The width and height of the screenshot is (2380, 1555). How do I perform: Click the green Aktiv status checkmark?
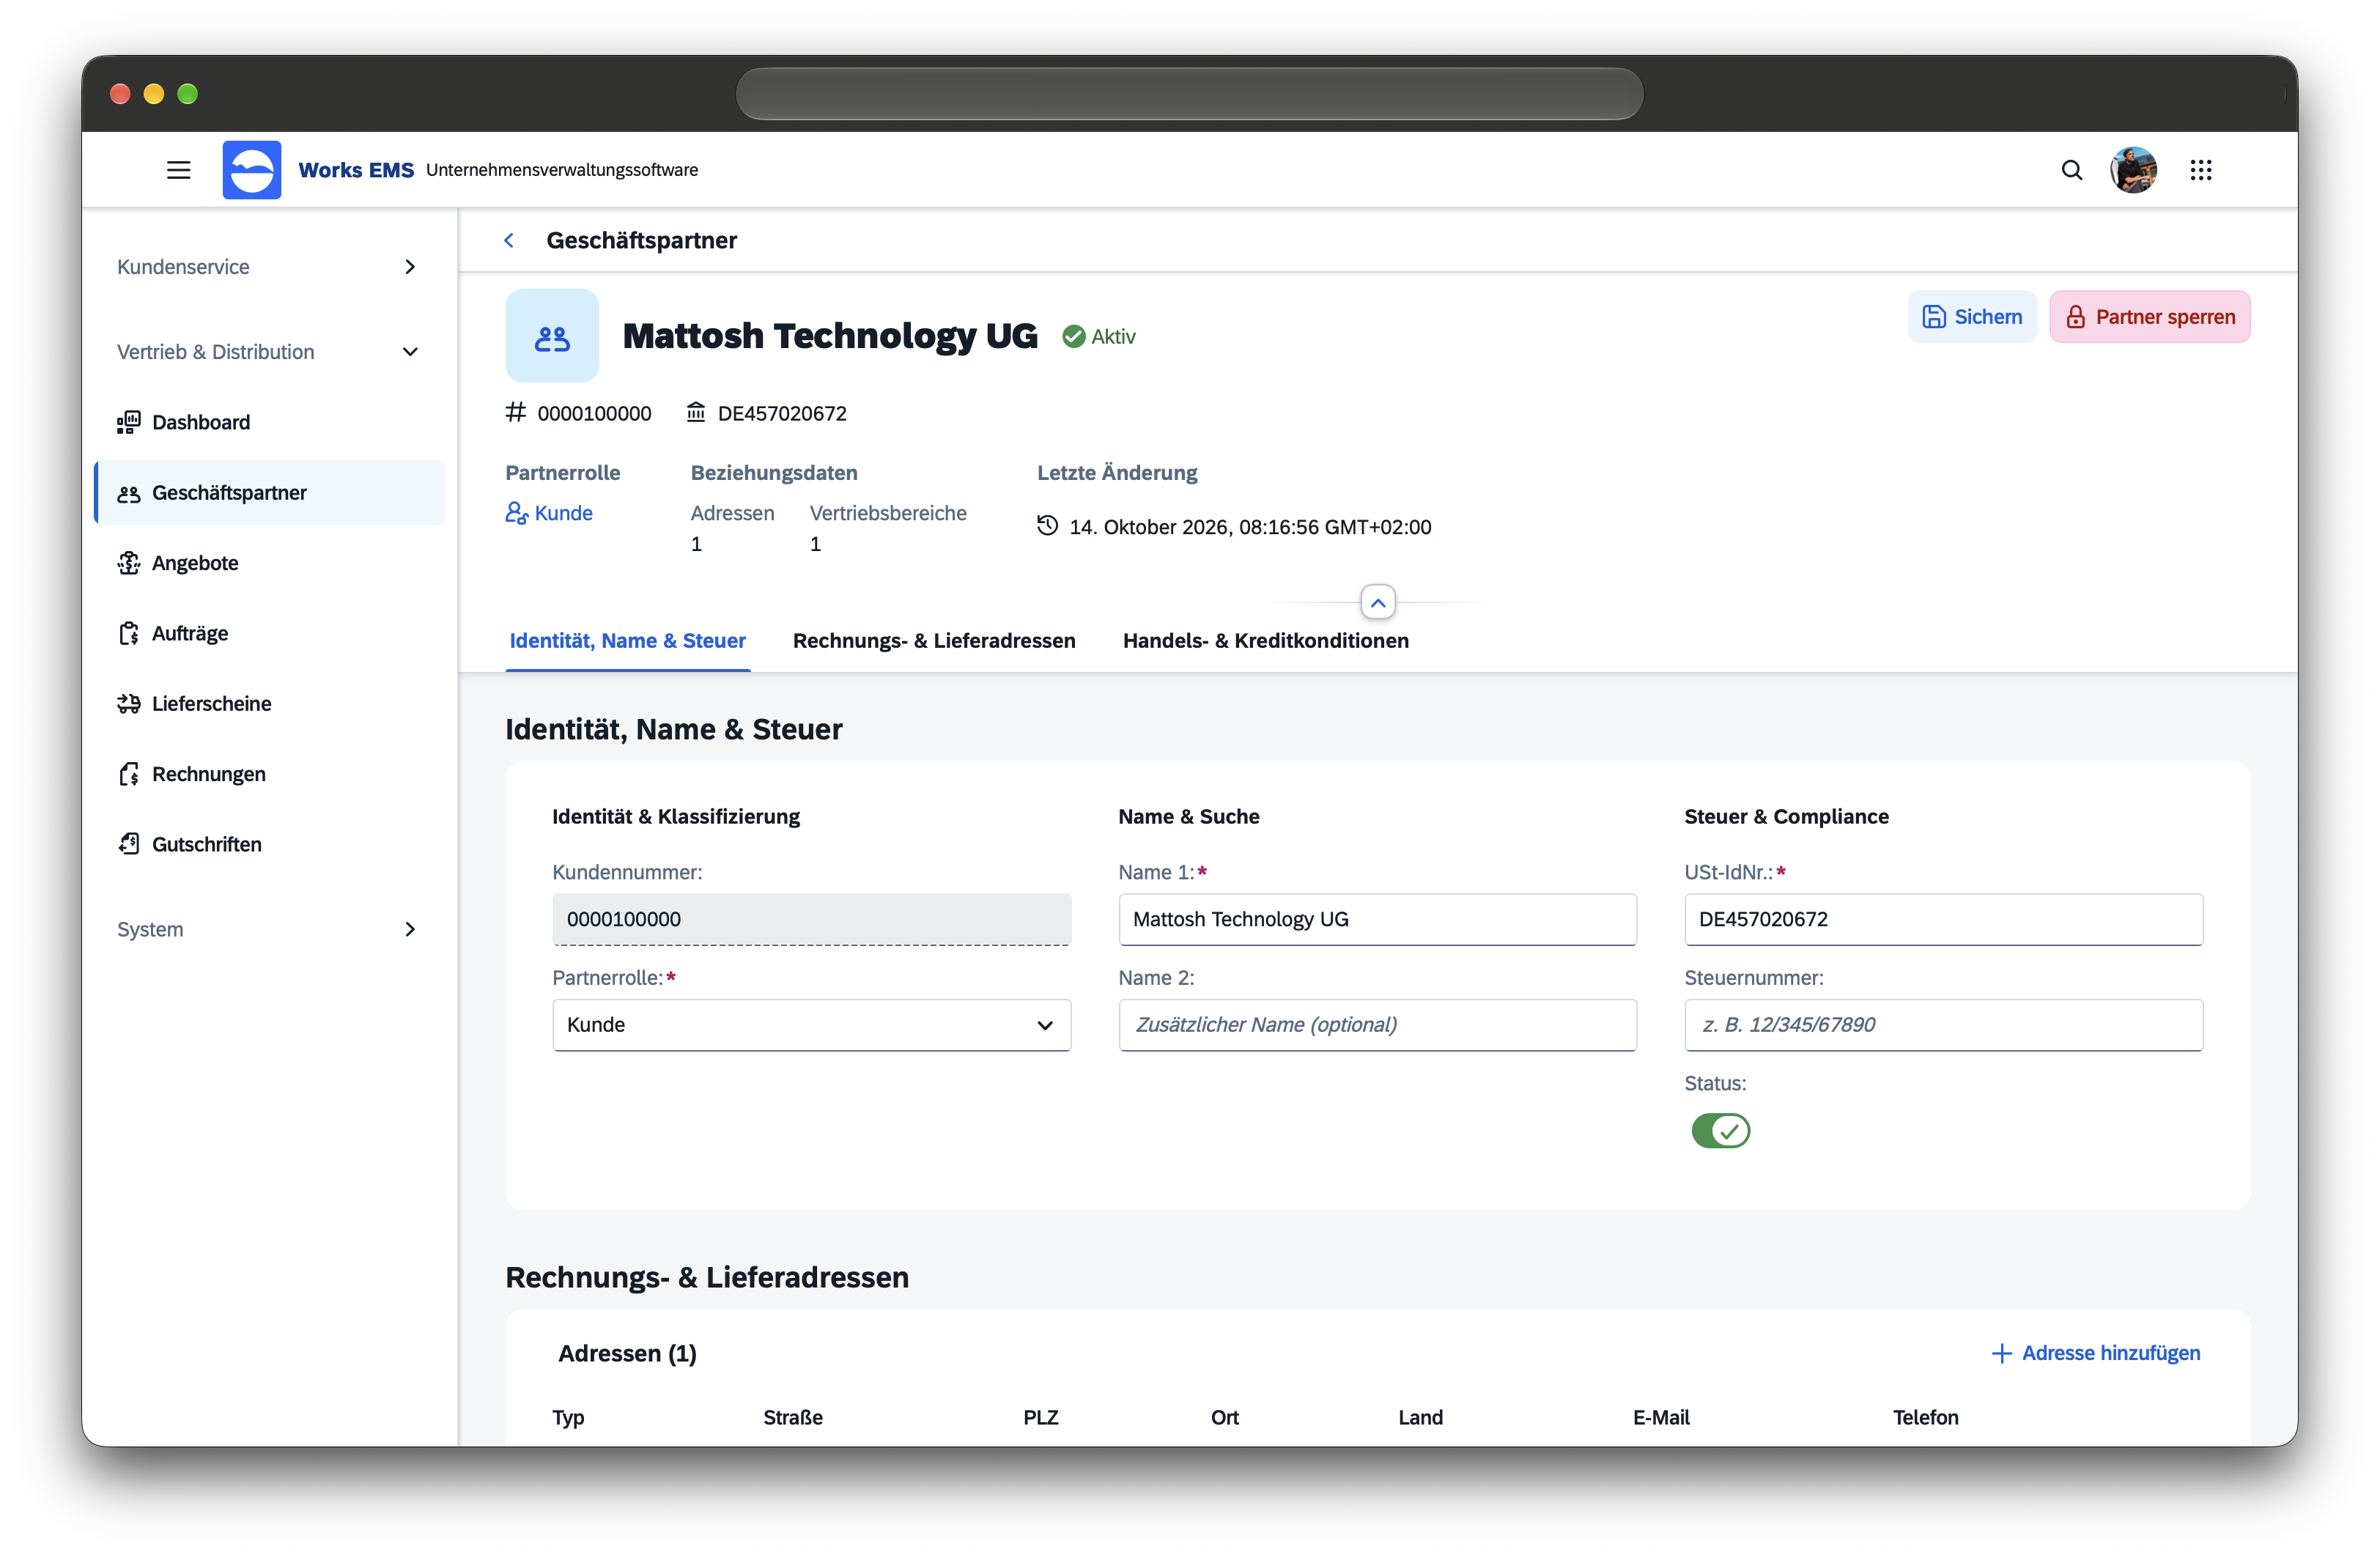(x=1073, y=336)
